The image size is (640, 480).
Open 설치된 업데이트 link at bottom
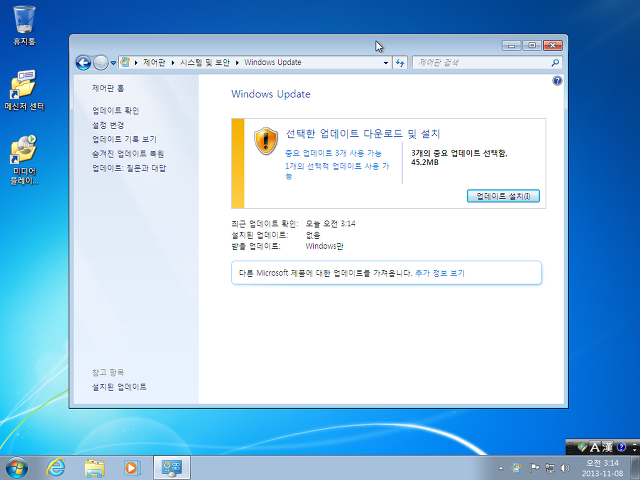119,387
